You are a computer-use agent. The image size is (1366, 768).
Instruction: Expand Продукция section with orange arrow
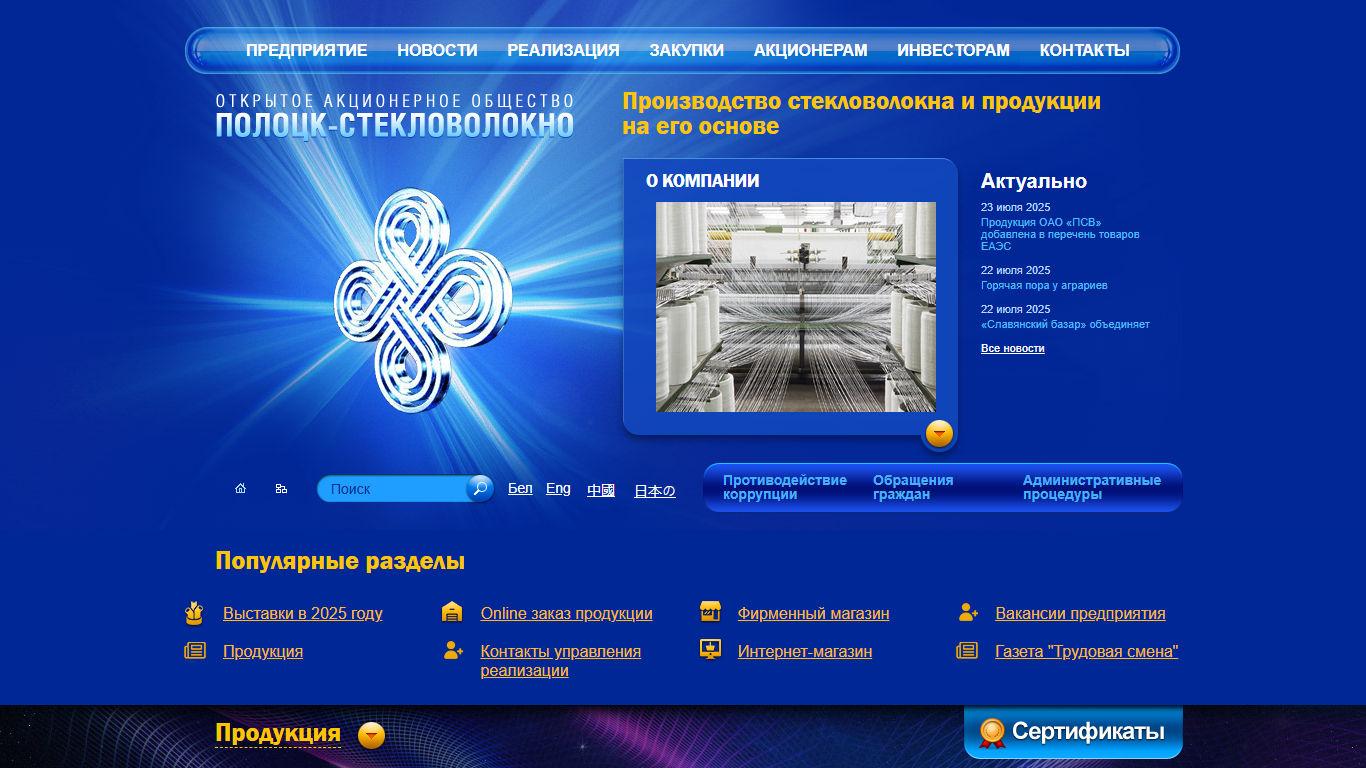[371, 736]
